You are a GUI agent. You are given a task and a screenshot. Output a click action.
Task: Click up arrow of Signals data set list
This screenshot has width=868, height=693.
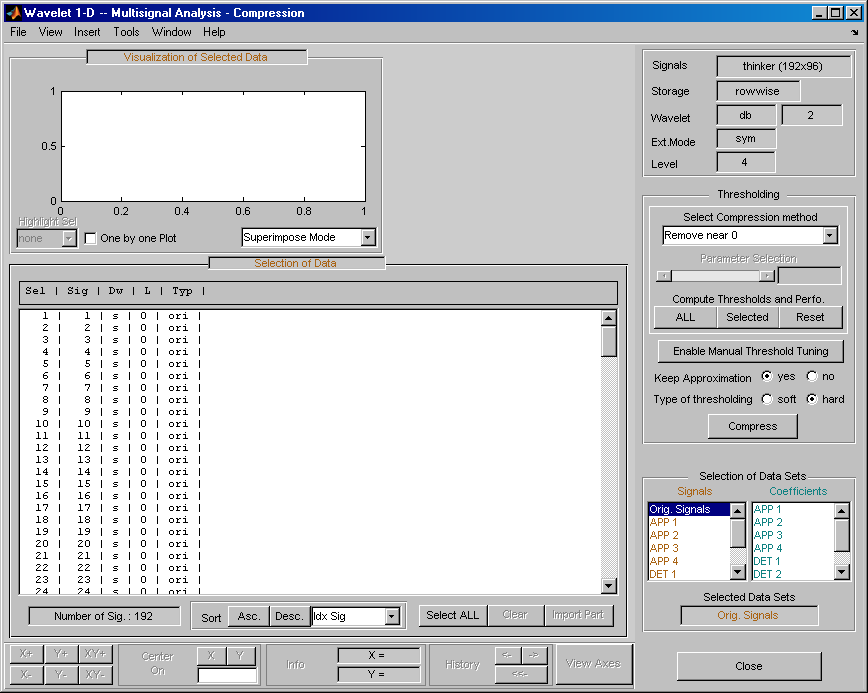pos(737,511)
